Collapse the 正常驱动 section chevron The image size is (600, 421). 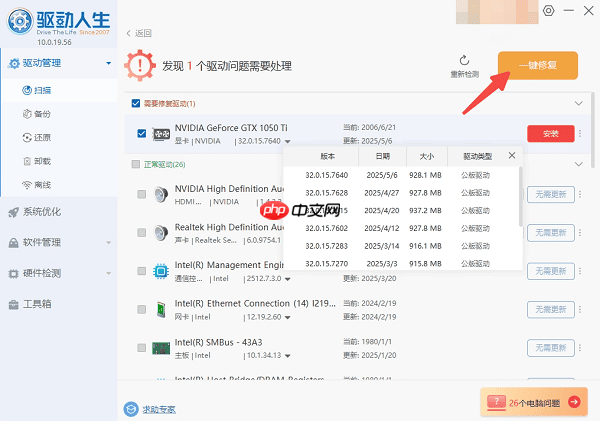(579, 164)
